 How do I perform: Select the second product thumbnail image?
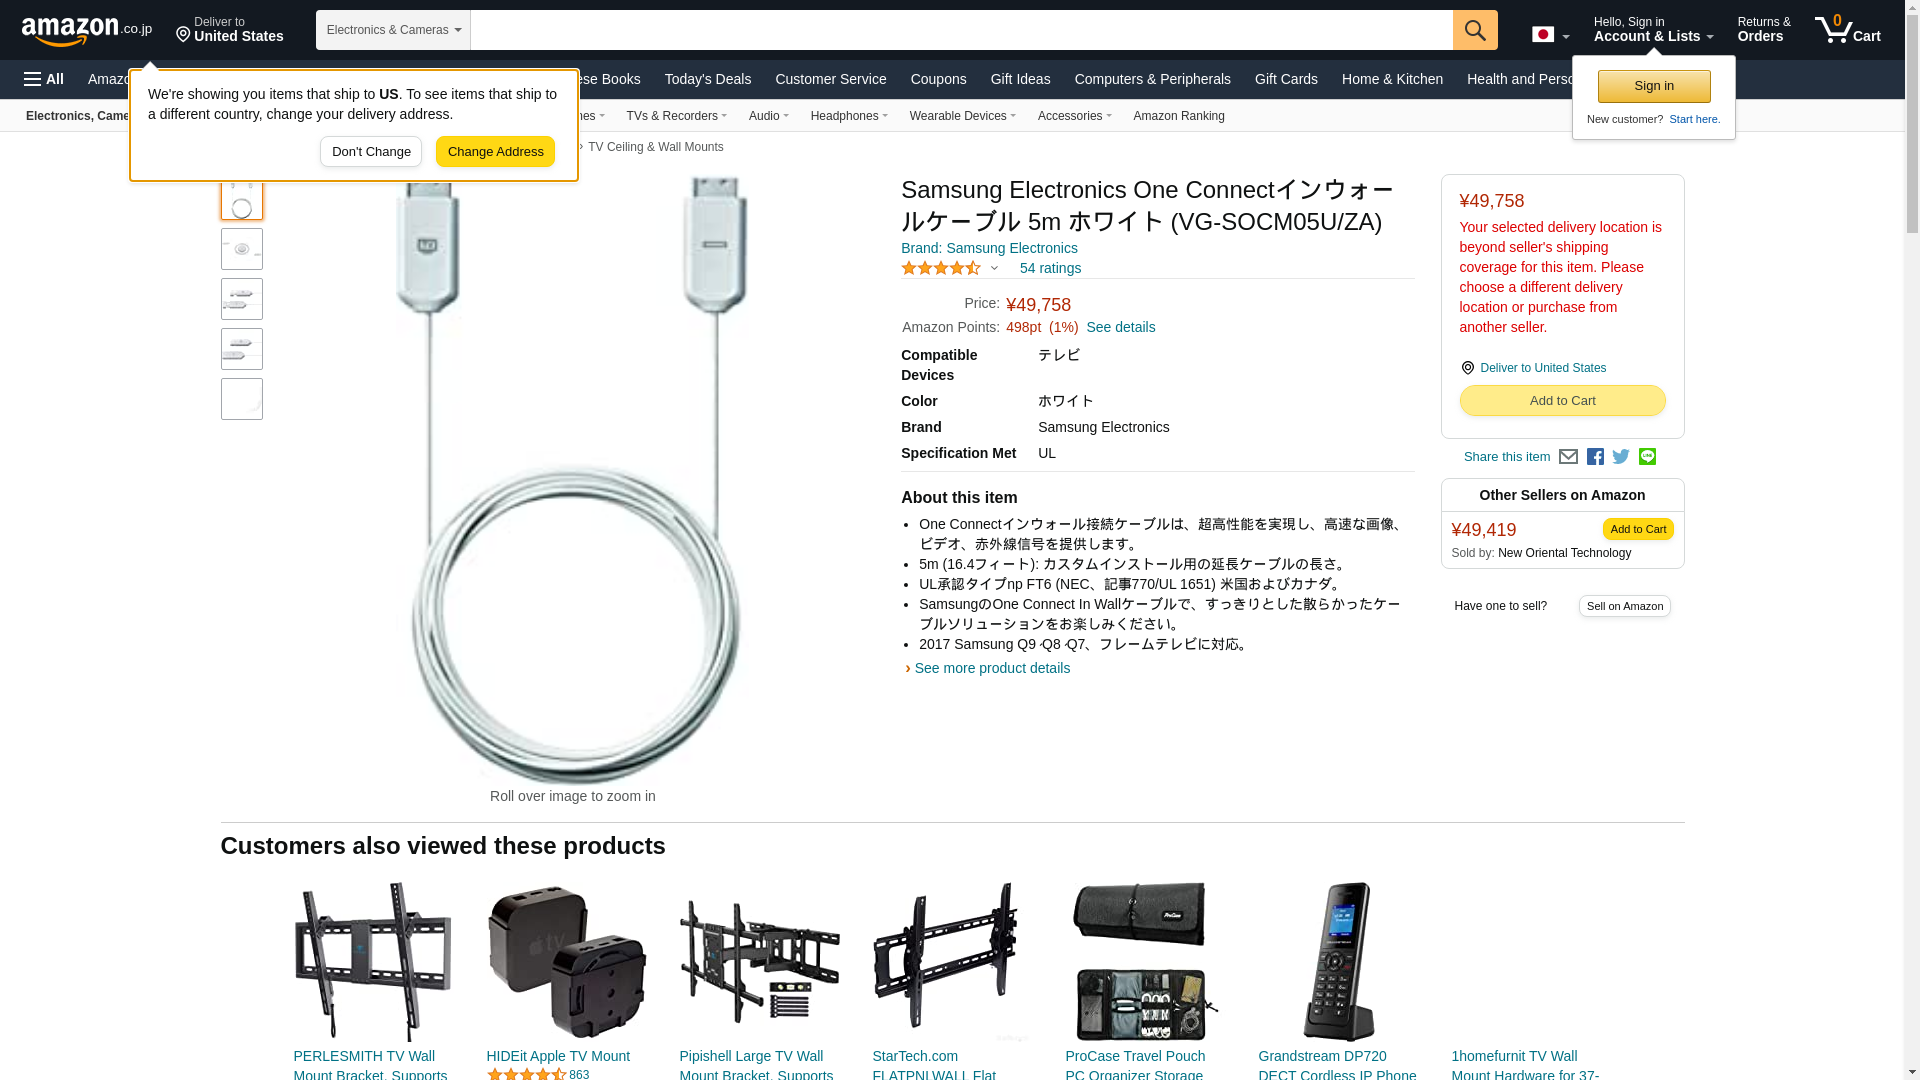(242, 249)
